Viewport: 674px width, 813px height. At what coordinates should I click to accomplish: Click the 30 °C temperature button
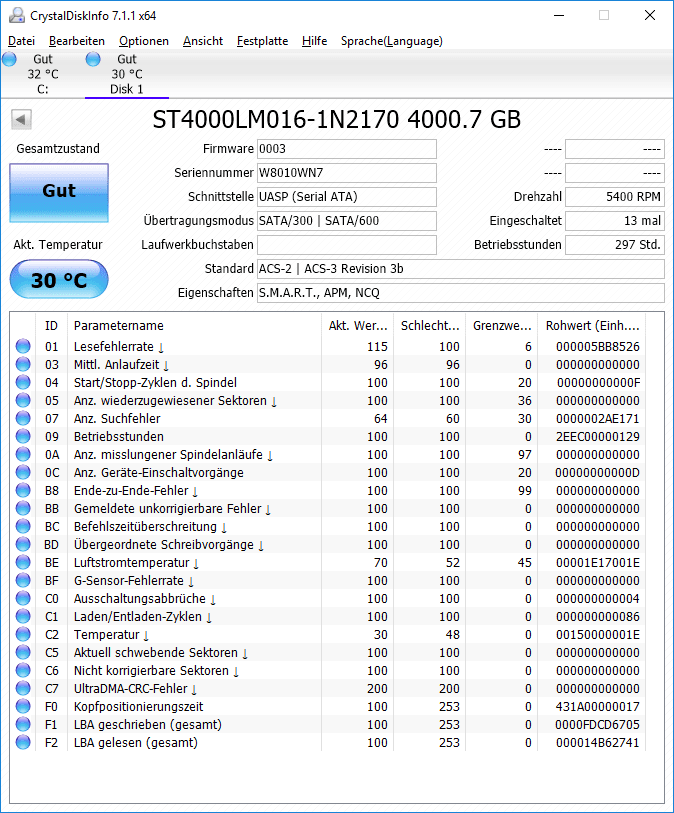(59, 279)
